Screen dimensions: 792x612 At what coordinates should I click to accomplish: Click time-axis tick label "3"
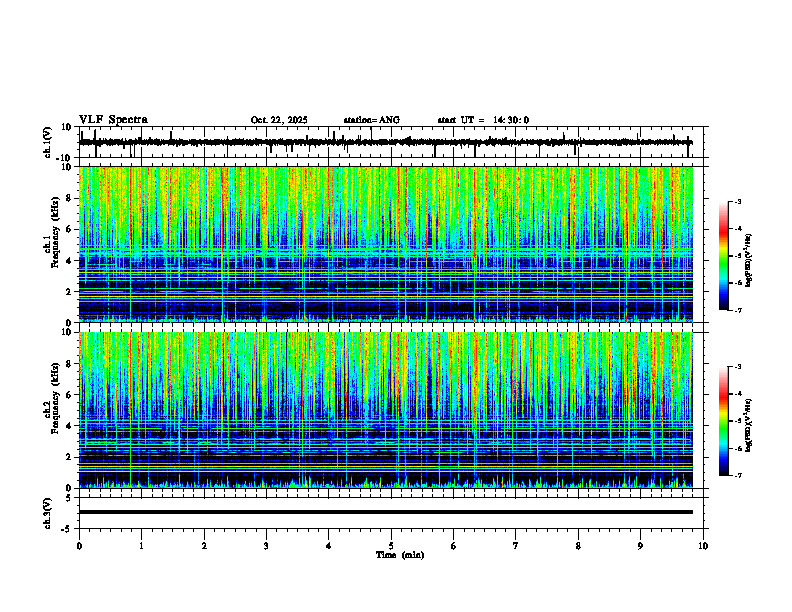coord(266,546)
